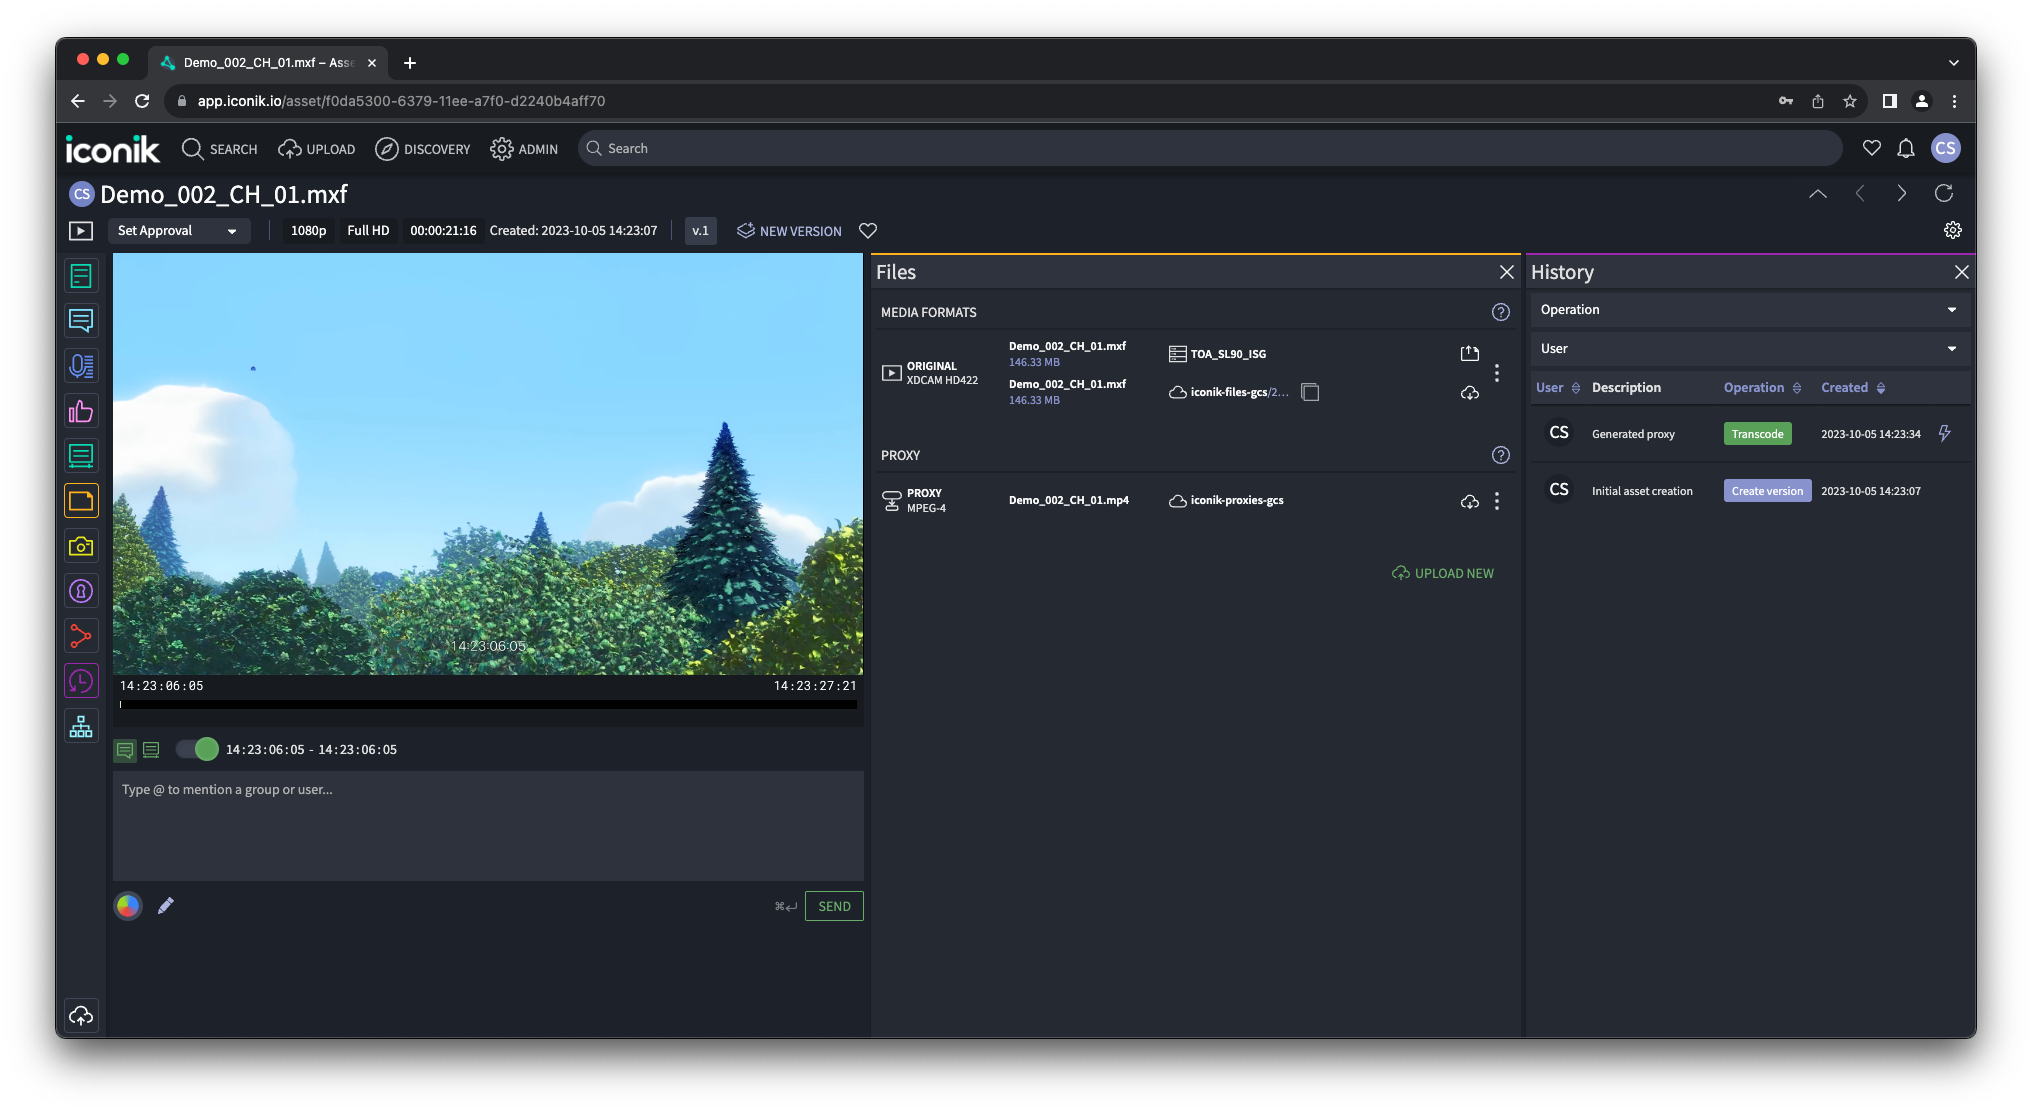Open help for PROXY section

click(1500, 455)
